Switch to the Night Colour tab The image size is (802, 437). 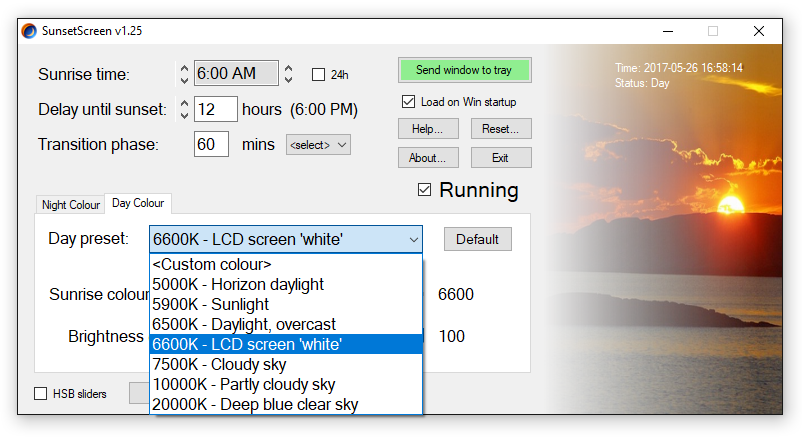71,205
